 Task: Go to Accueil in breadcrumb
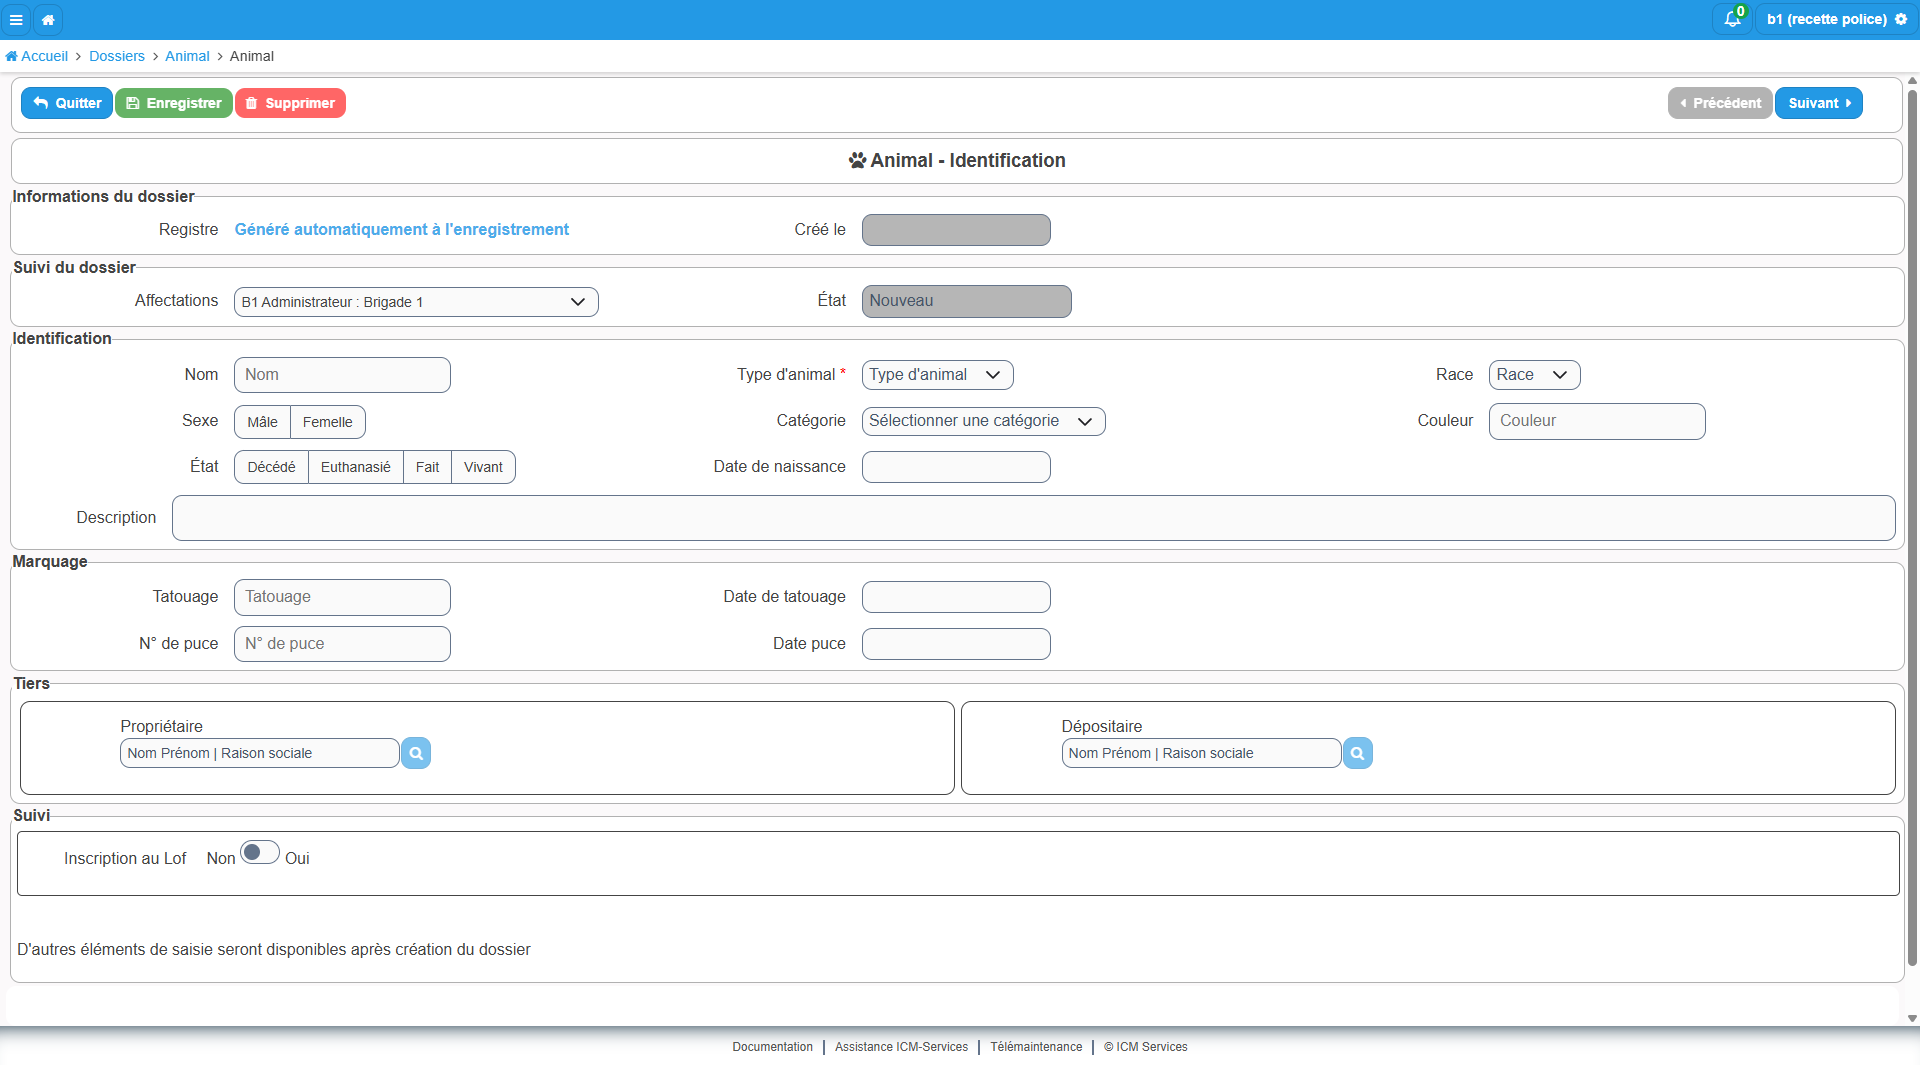[37, 56]
